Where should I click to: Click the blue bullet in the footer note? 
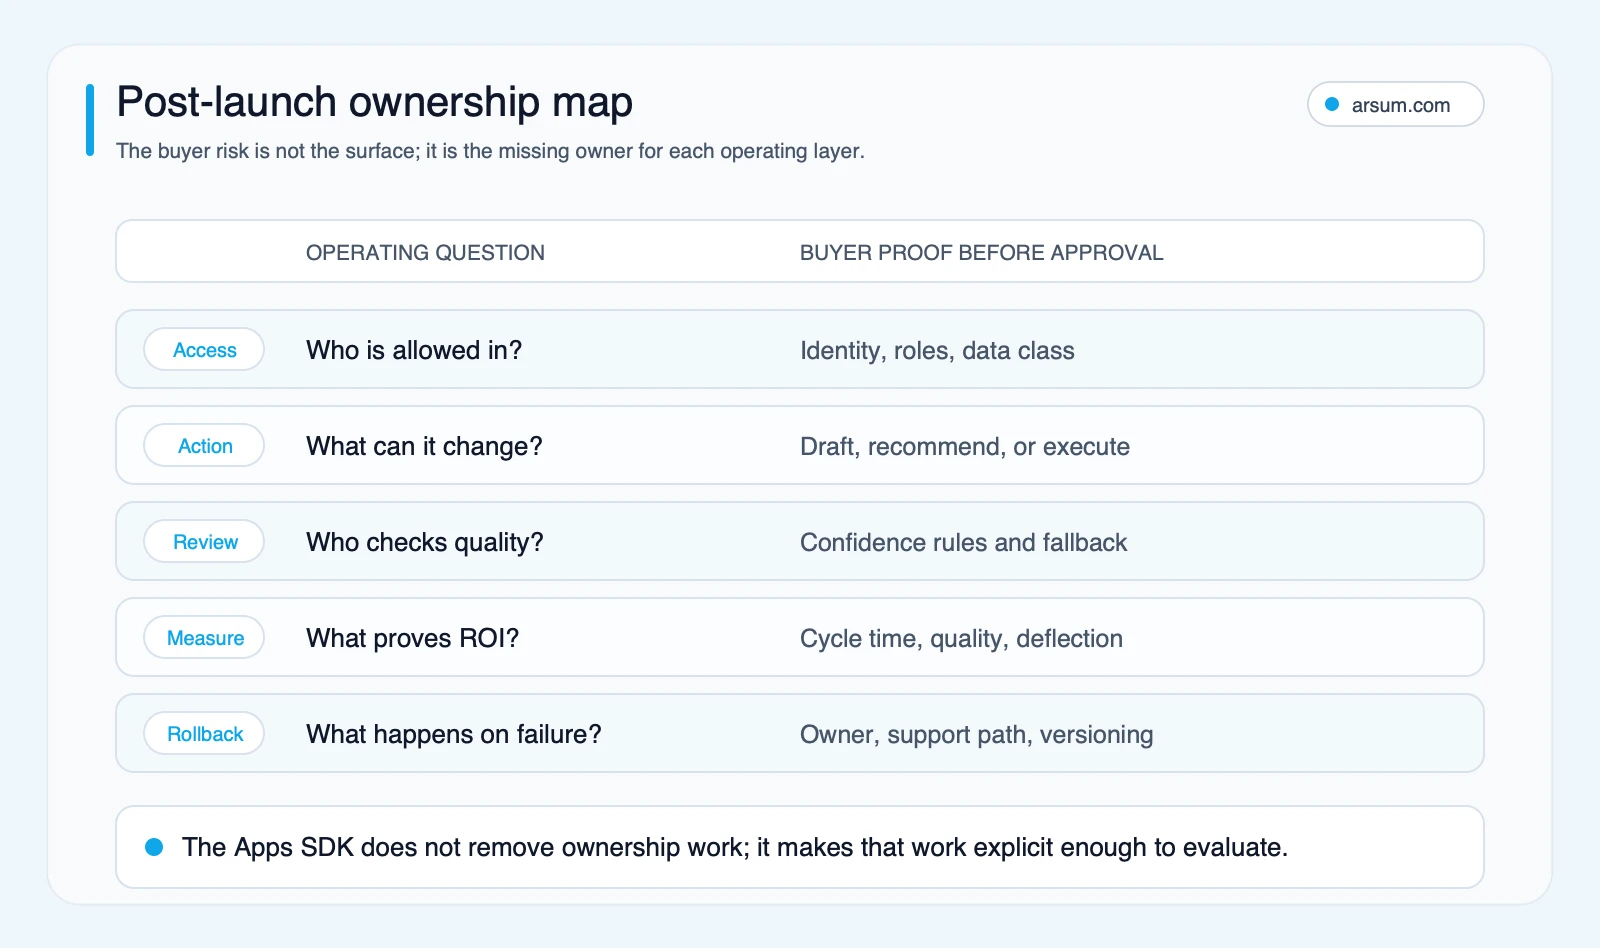point(154,847)
